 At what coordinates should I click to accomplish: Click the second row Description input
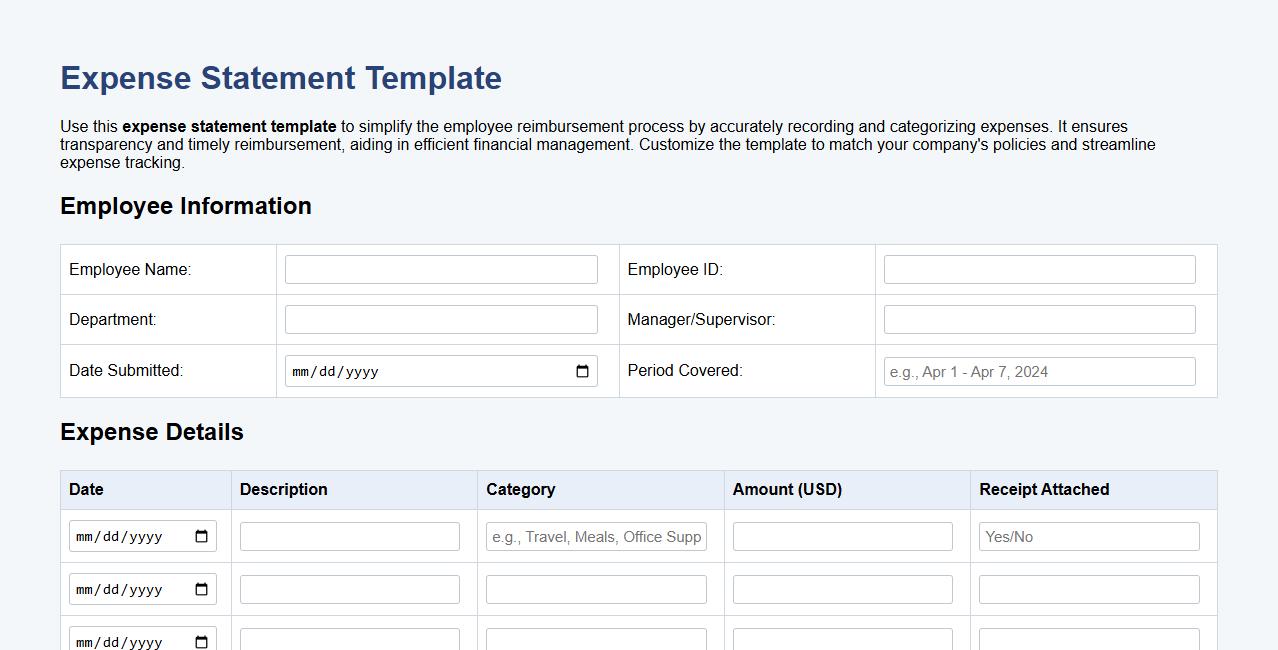click(x=349, y=588)
